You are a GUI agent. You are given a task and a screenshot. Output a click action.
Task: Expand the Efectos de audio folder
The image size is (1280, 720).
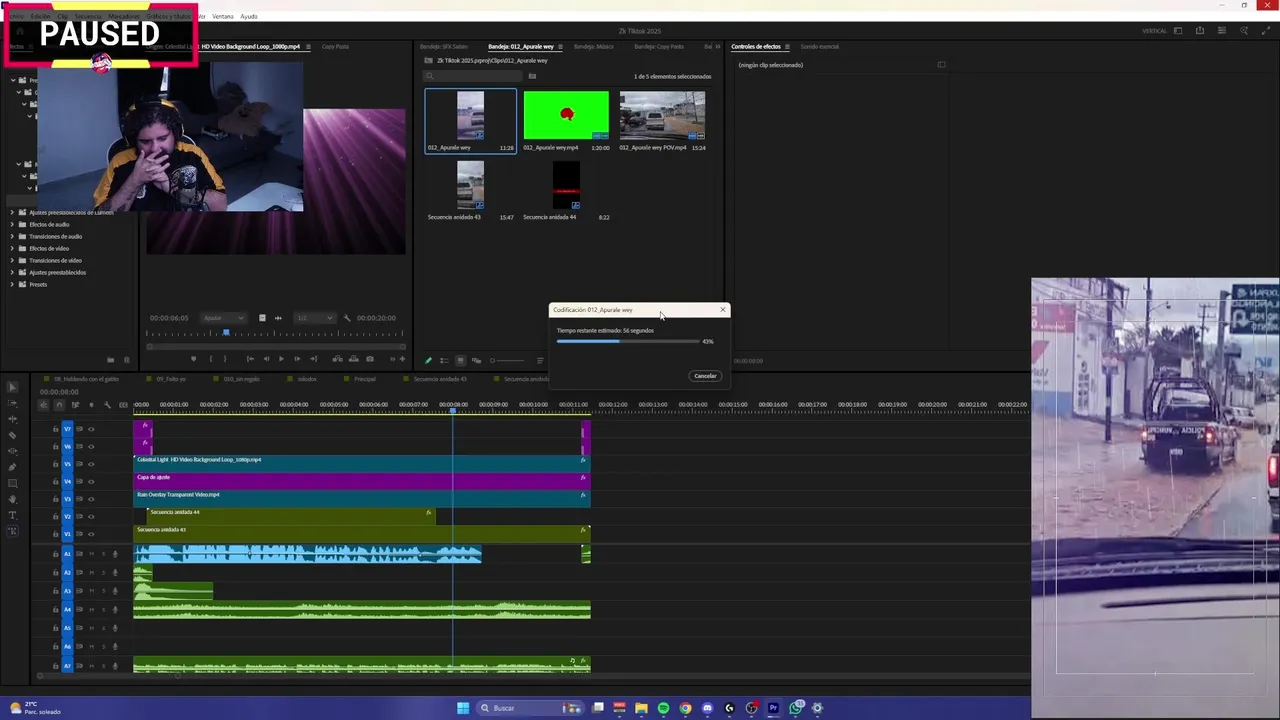pos(12,225)
